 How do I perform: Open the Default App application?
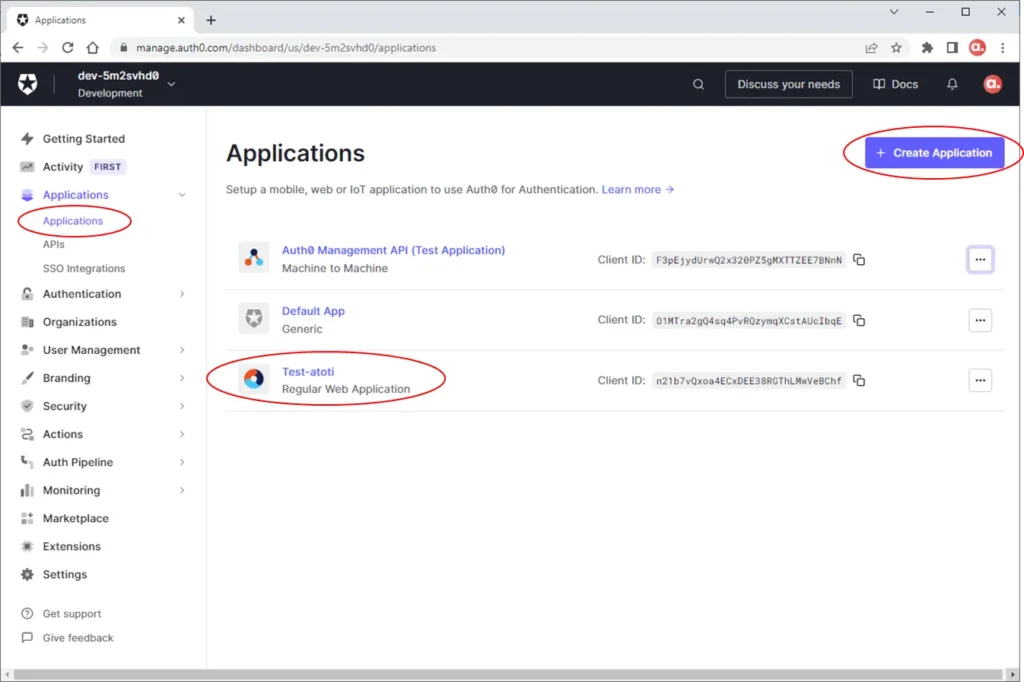313,311
